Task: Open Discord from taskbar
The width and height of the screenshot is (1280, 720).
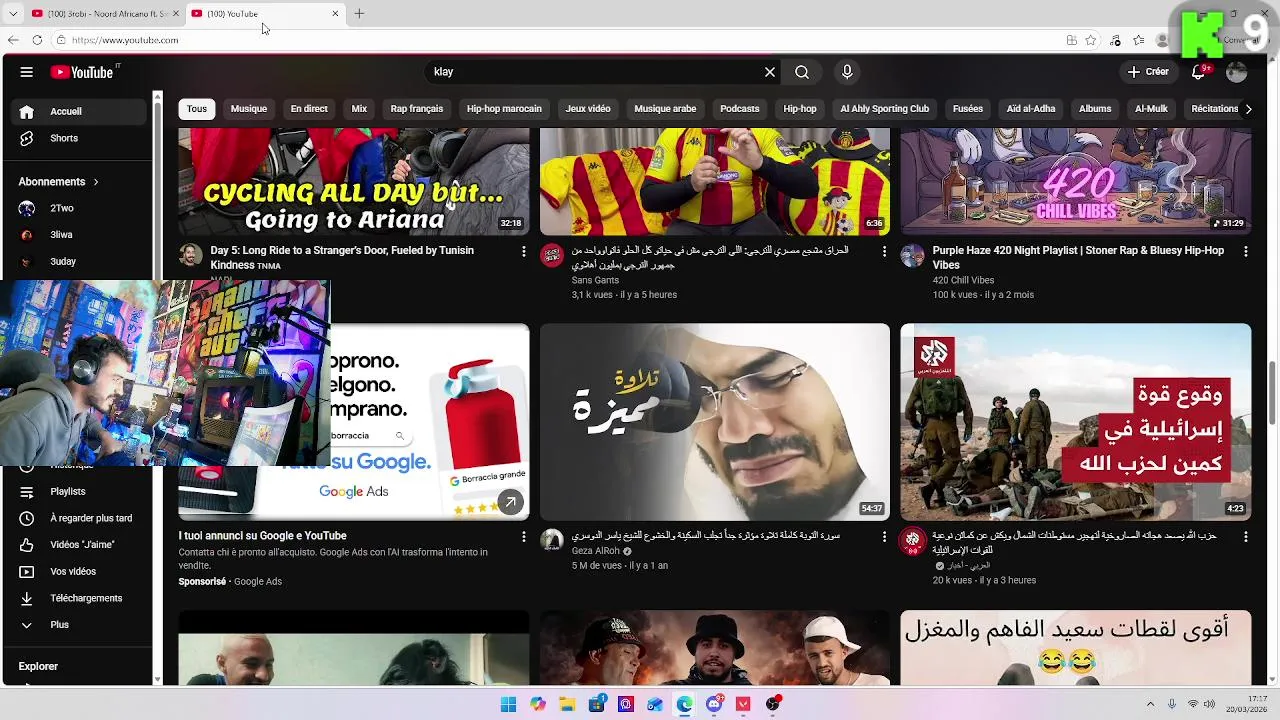Action: pos(714,704)
